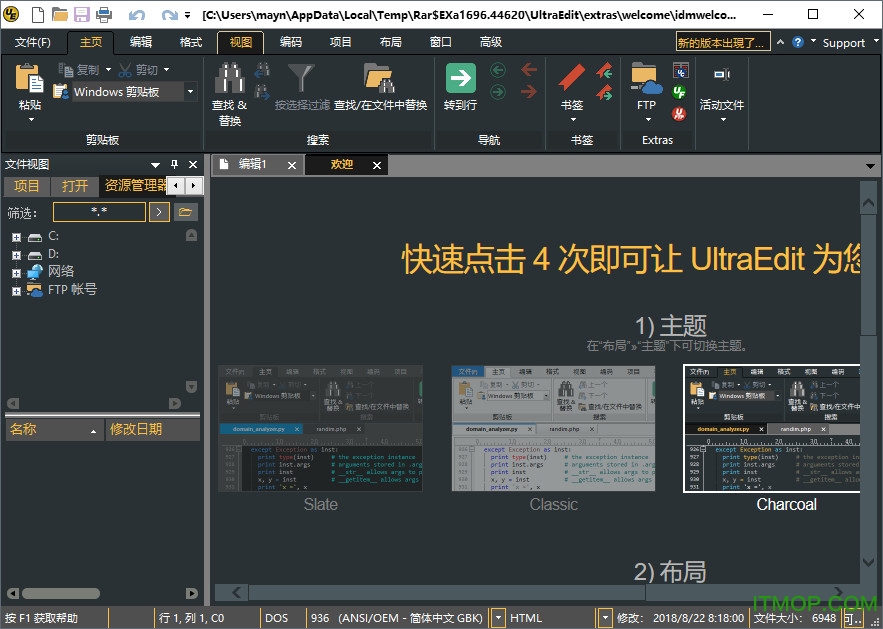The image size is (883, 629).
Task: Click the red left arrow navigation icon
Action: click(x=529, y=70)
